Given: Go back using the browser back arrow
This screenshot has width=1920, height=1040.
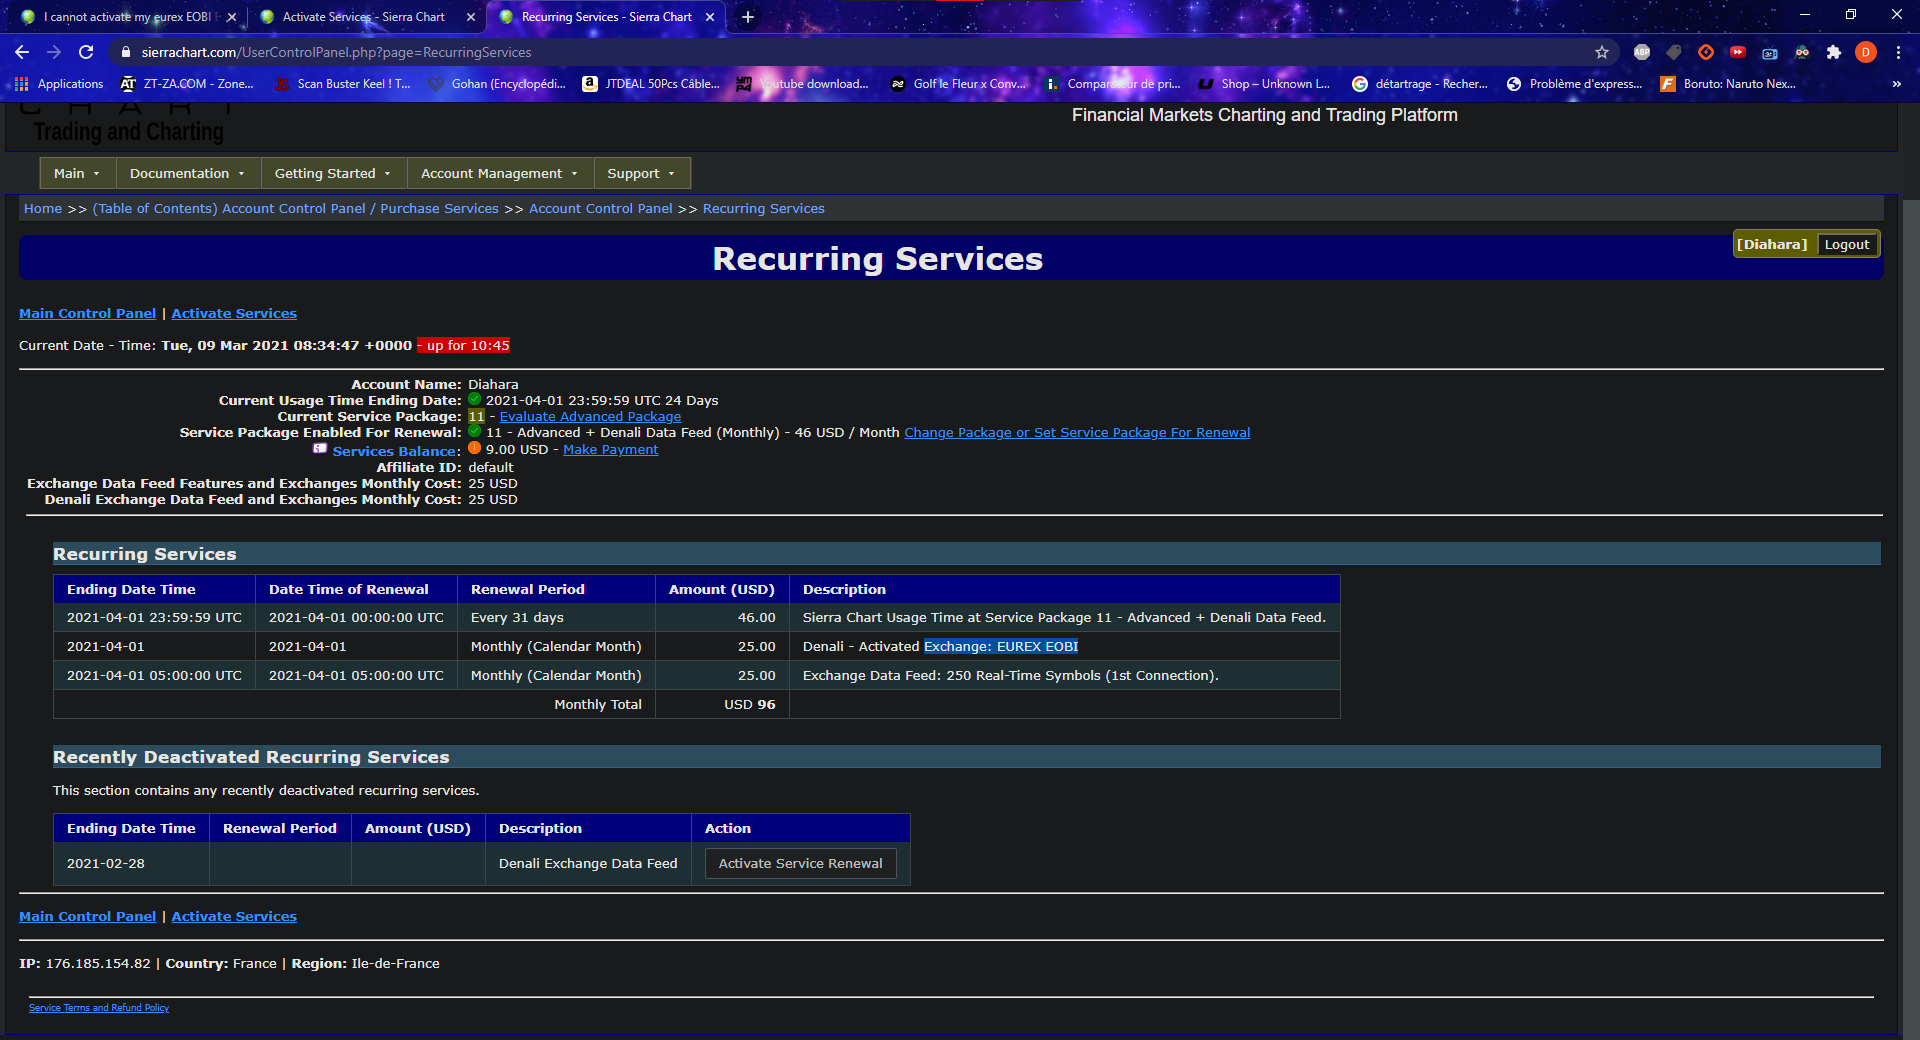Looking at the screenshot, I should tap(22, 52).
